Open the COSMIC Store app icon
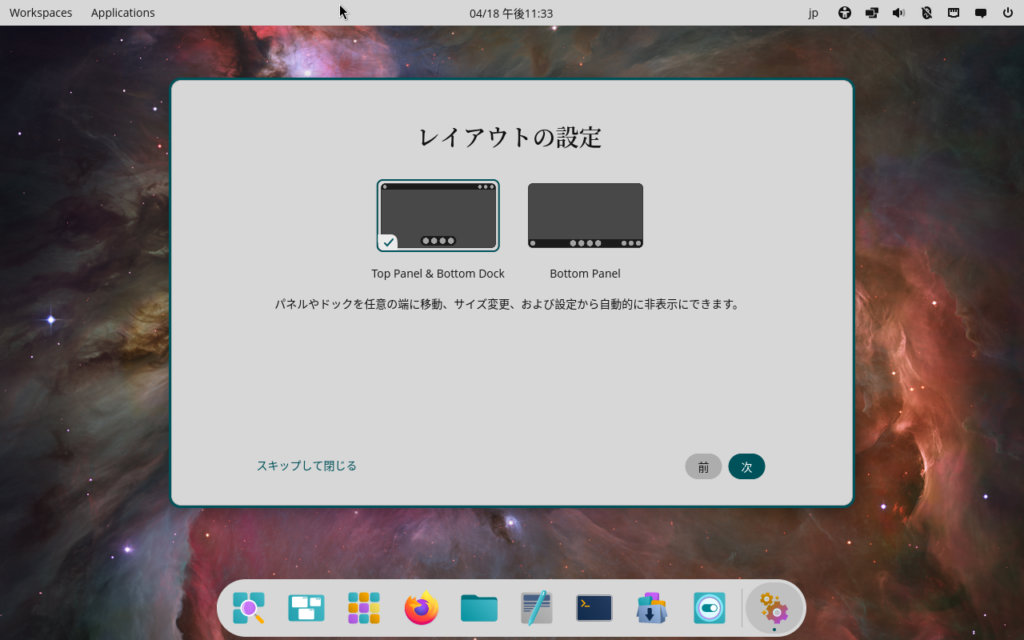Image resolution: width=1024 pixels, height=640 pixels. (x=651, y=608)
